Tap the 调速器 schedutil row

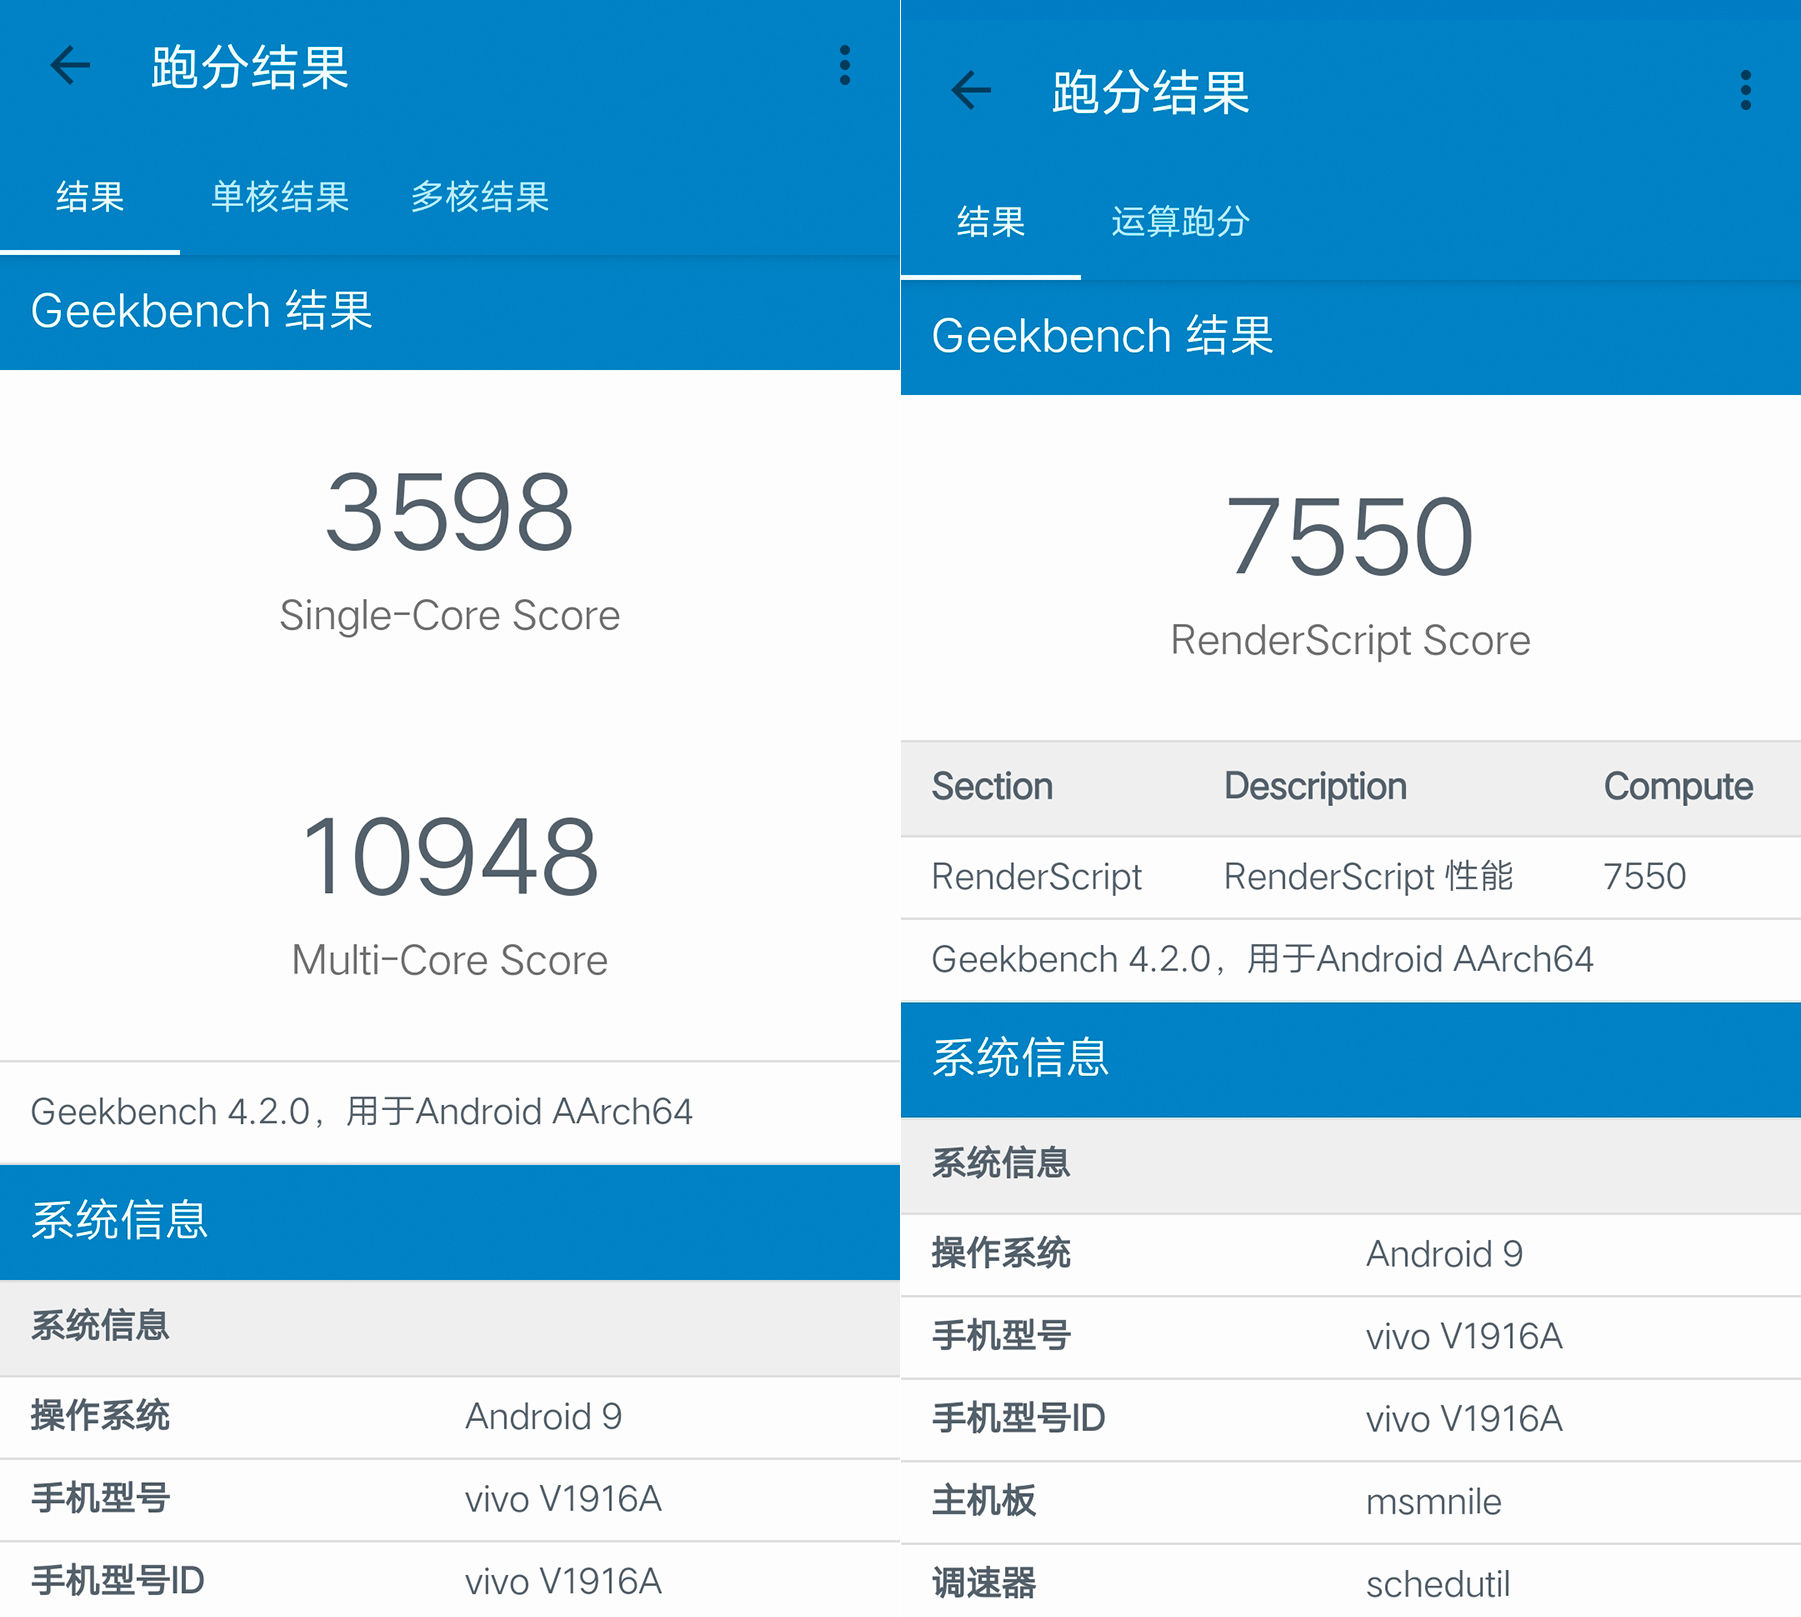pos(1350,1582)
